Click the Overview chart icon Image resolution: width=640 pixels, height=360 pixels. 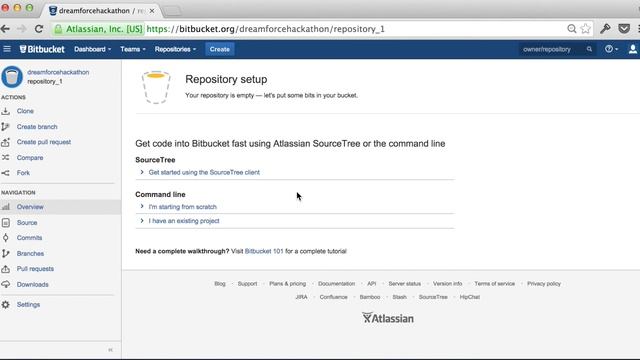(6, 207)
